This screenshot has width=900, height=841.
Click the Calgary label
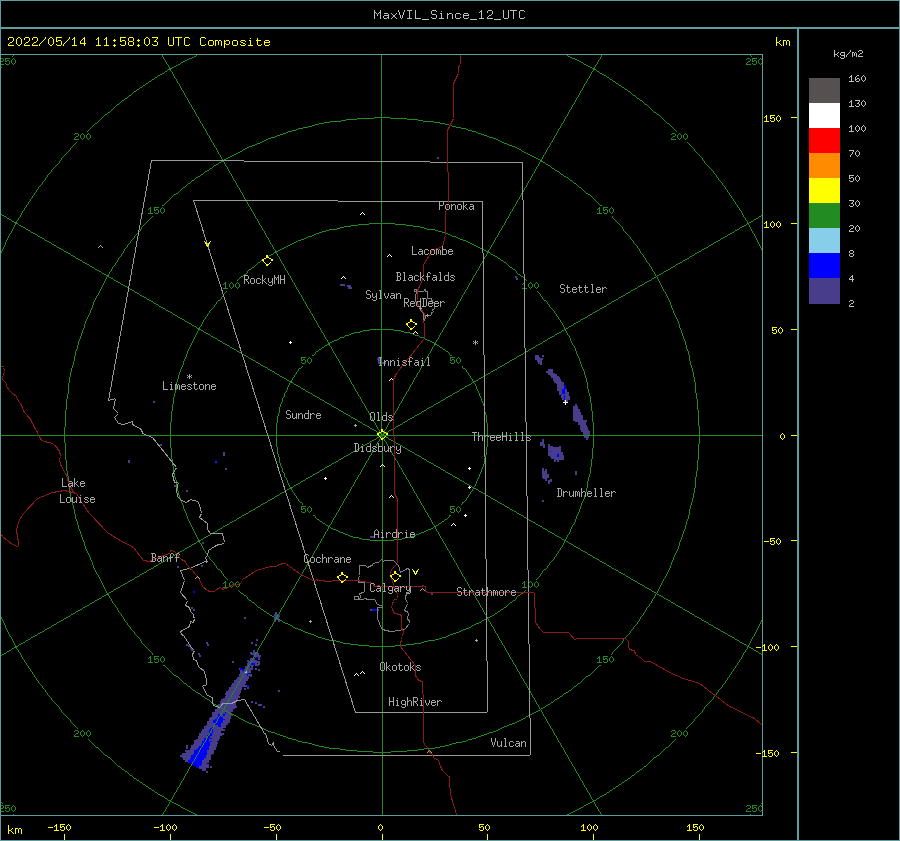[390, 588]
